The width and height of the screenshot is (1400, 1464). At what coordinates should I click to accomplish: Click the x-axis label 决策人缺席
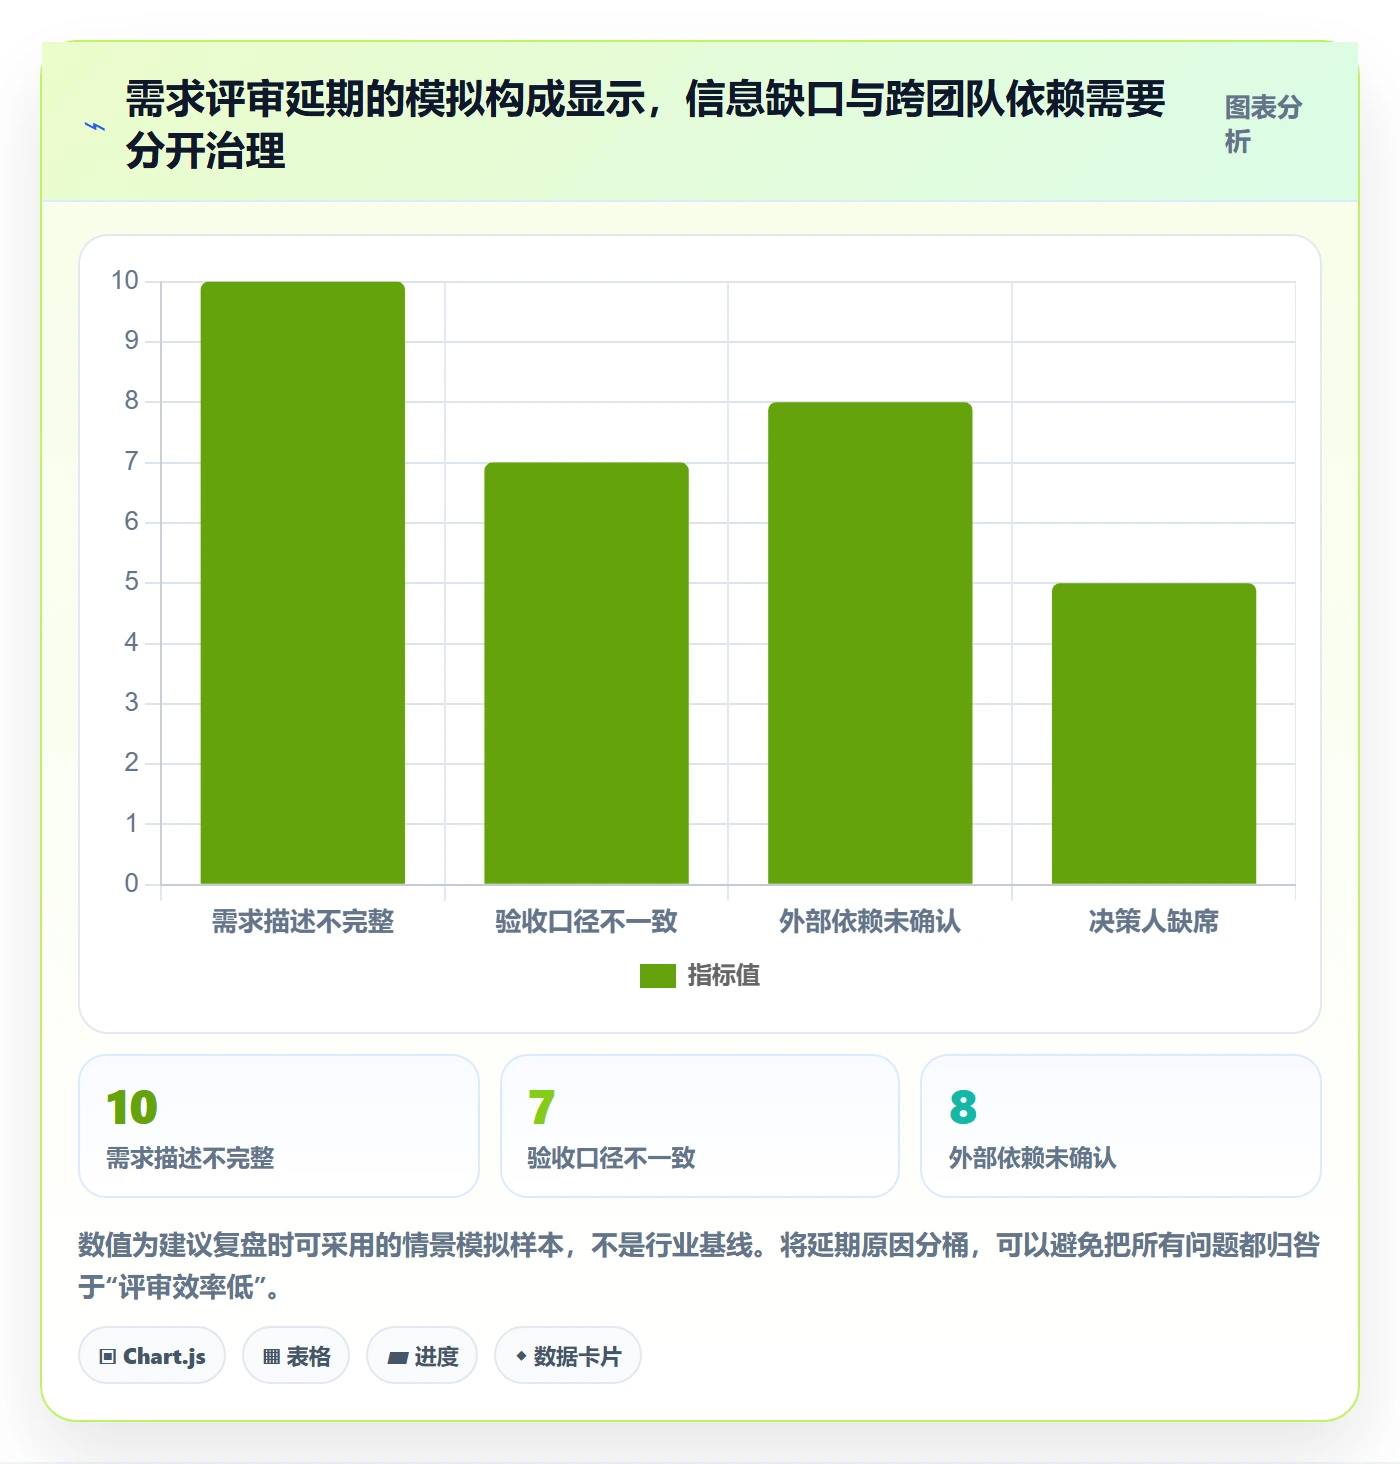pos(1154,921)
